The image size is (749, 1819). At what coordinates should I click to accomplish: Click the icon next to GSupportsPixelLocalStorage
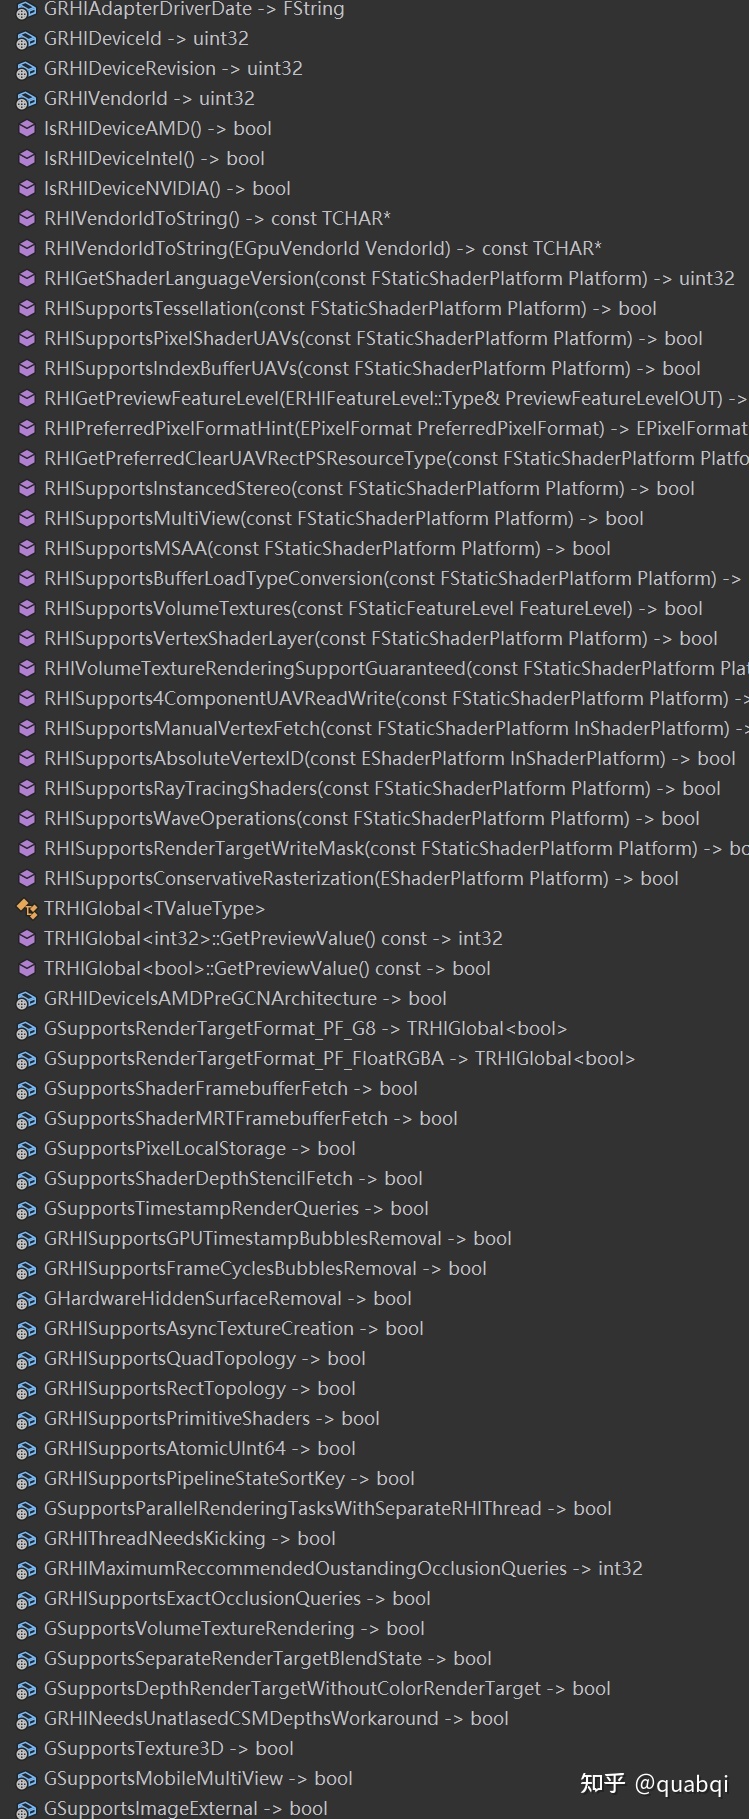26,1149
